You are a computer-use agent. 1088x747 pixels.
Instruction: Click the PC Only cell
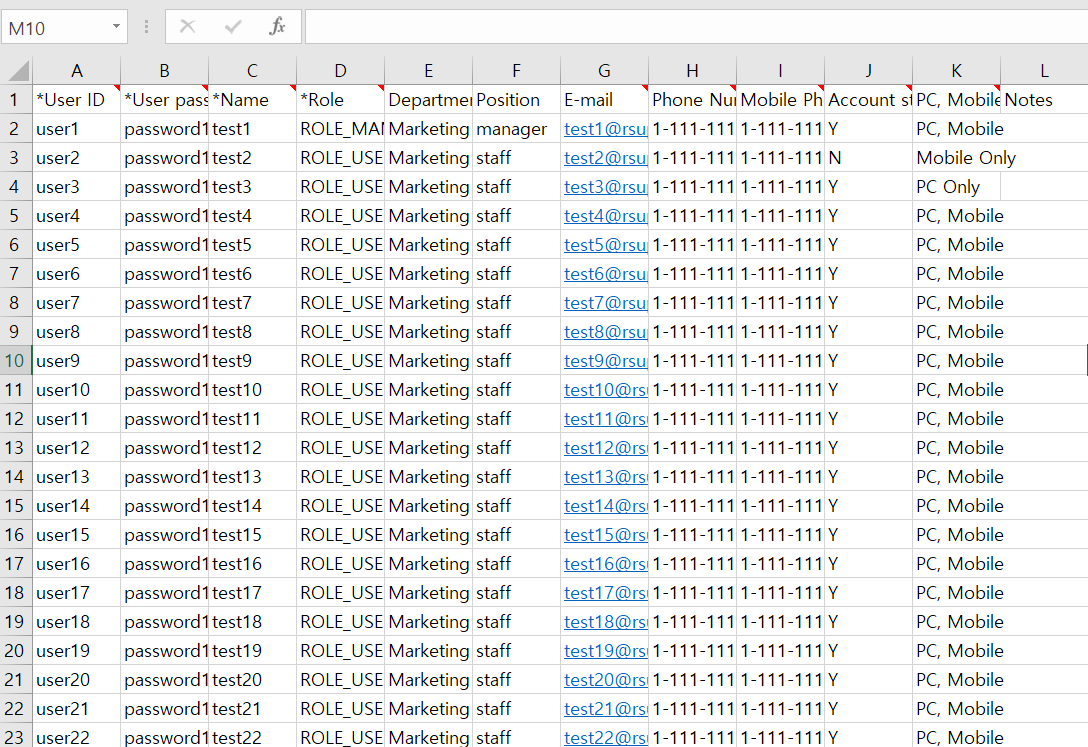coord(956,187)
